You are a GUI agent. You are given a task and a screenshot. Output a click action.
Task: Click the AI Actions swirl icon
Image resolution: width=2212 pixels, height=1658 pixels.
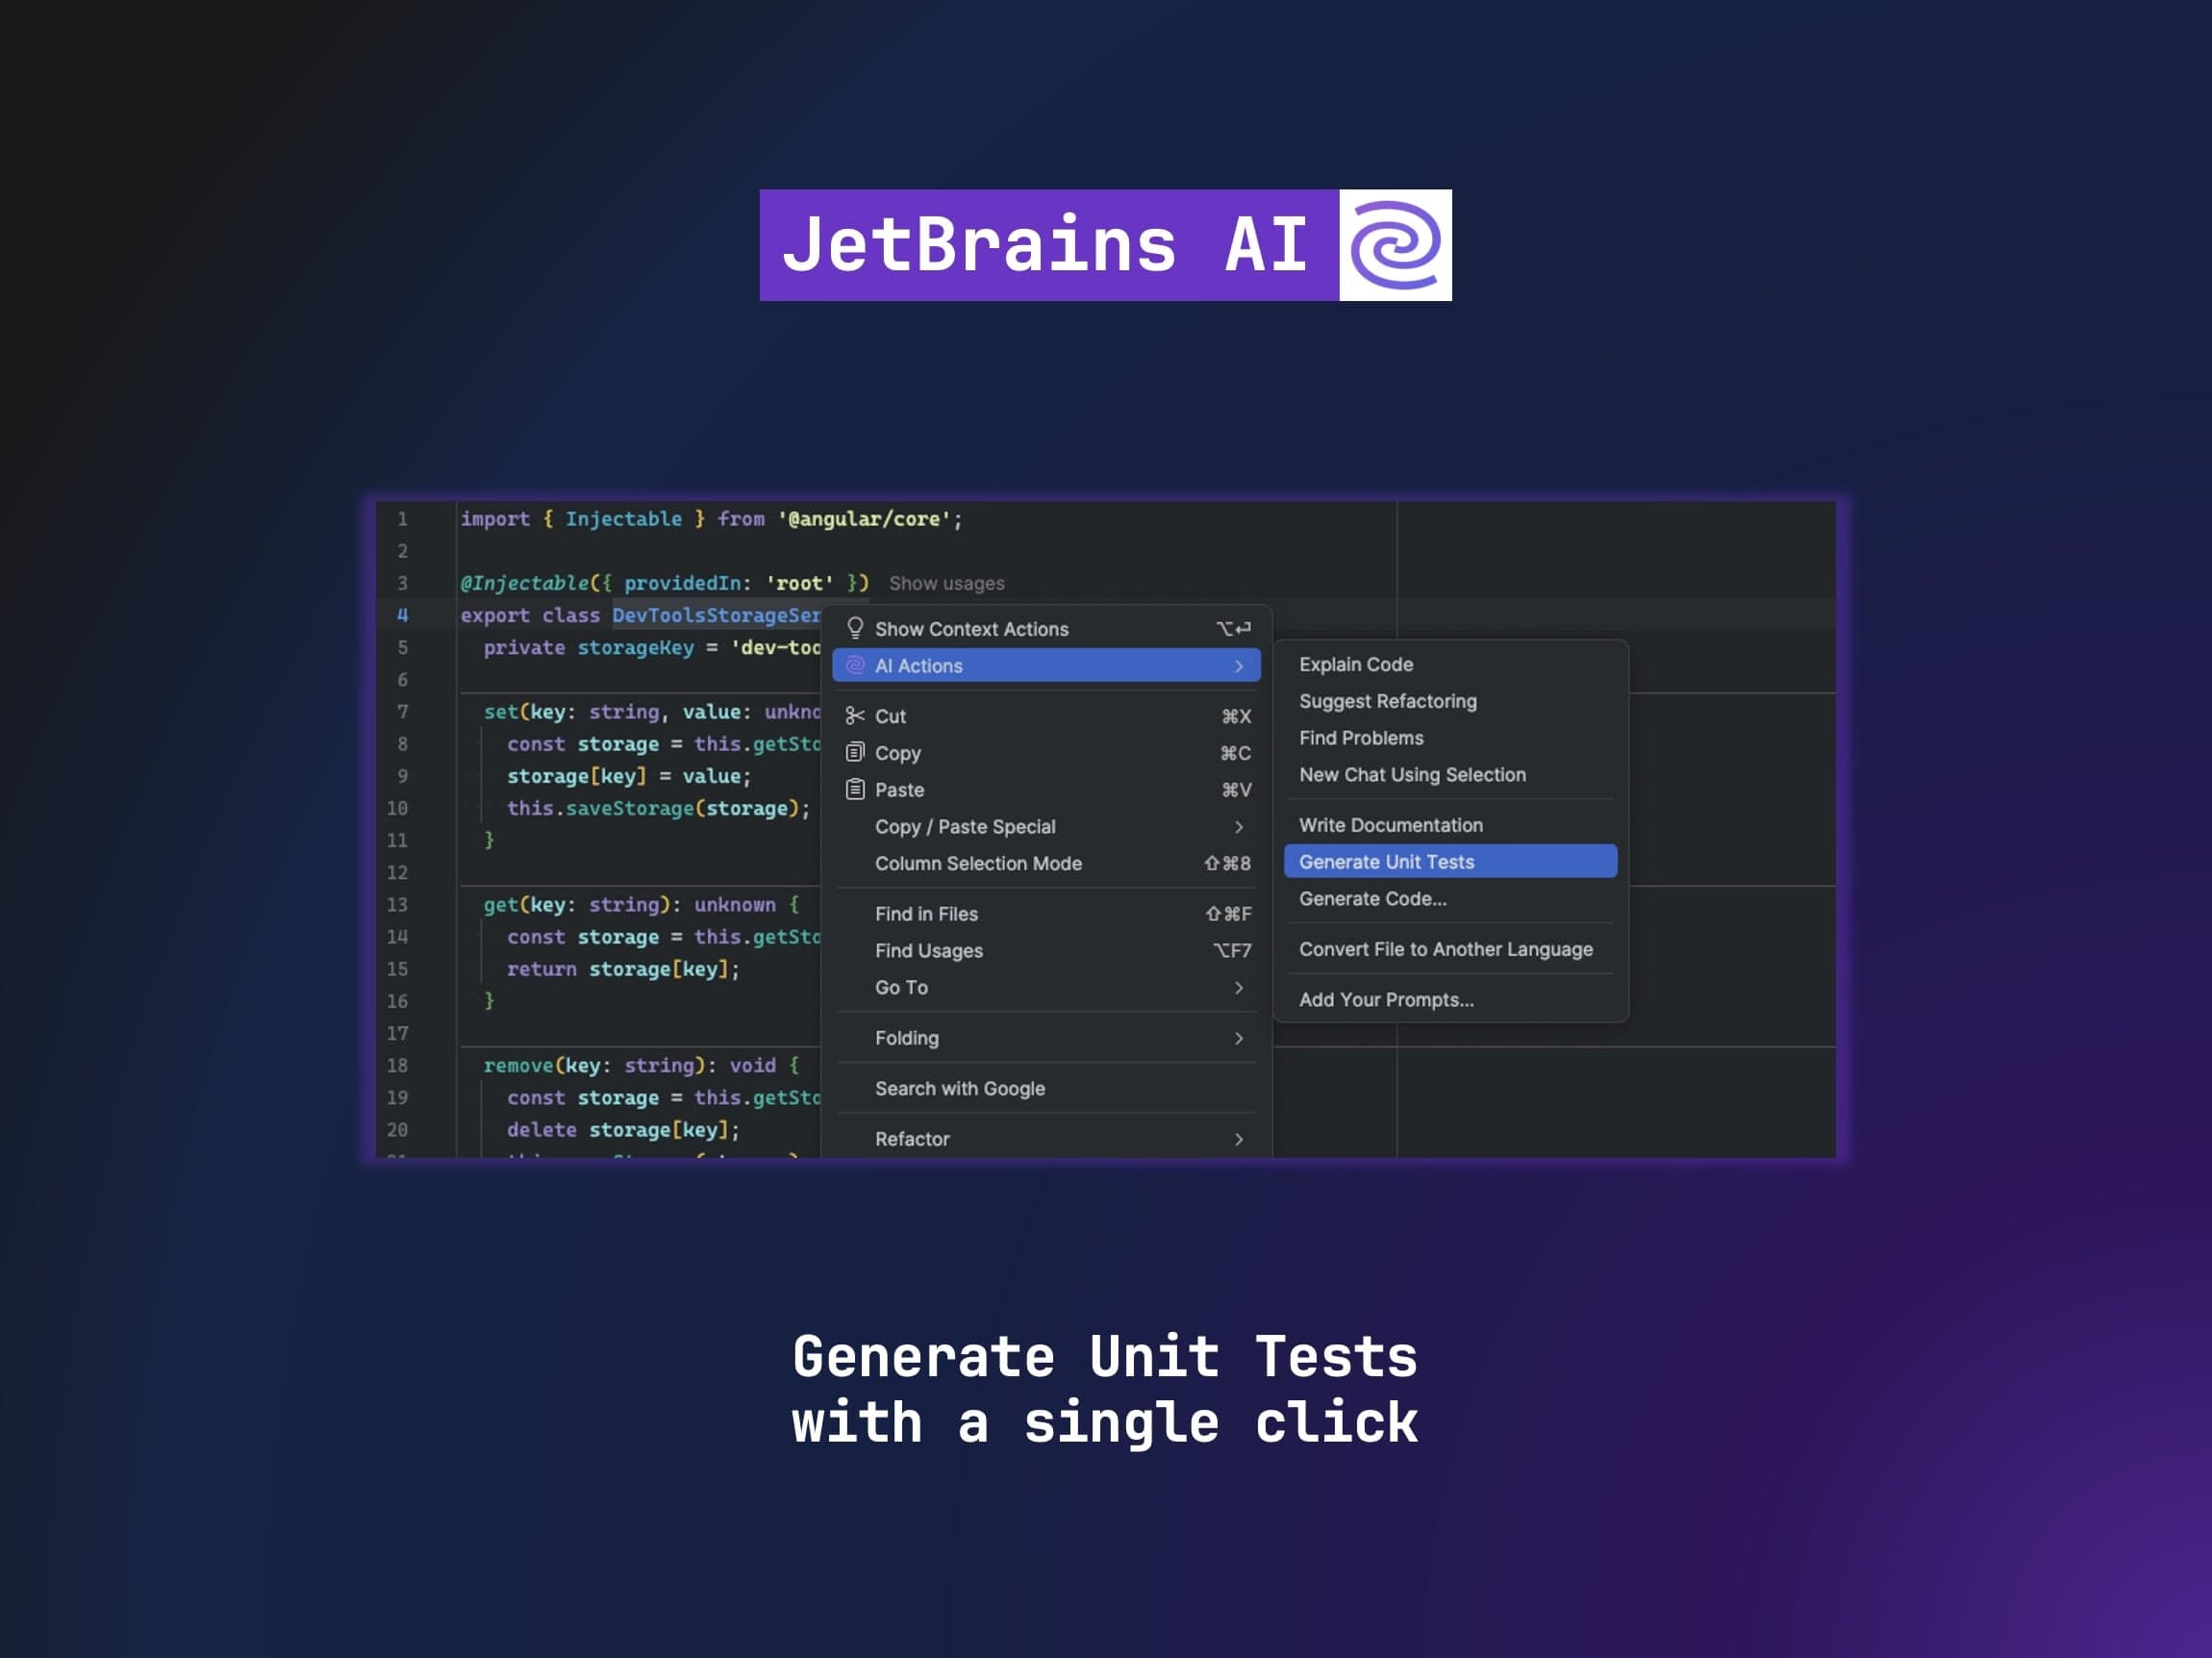pyautogui.click(x=854, y=665)
